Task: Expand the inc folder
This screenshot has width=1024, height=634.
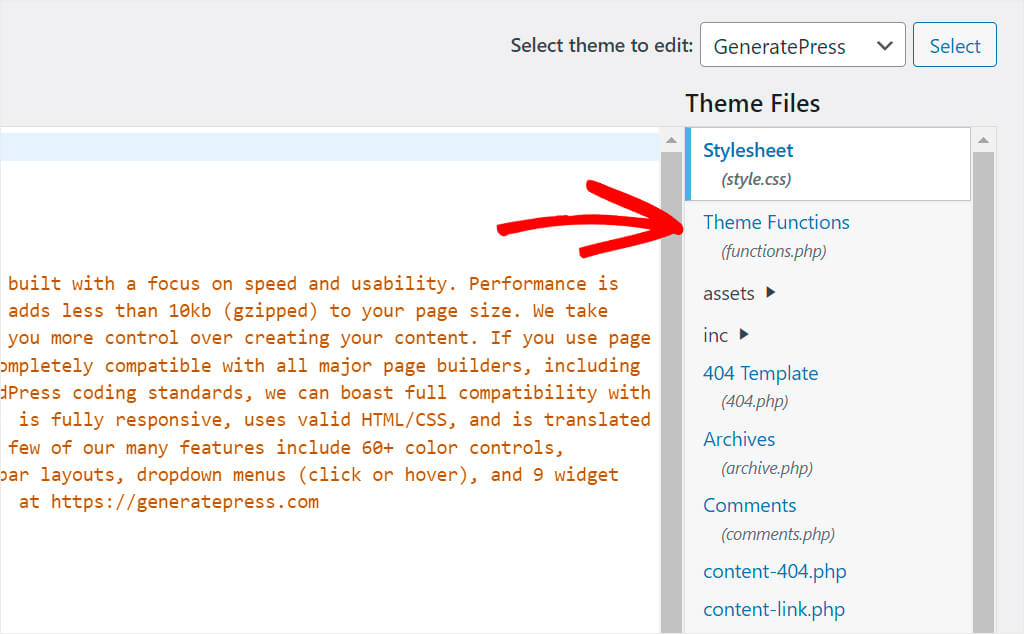Action: (725, 335)
